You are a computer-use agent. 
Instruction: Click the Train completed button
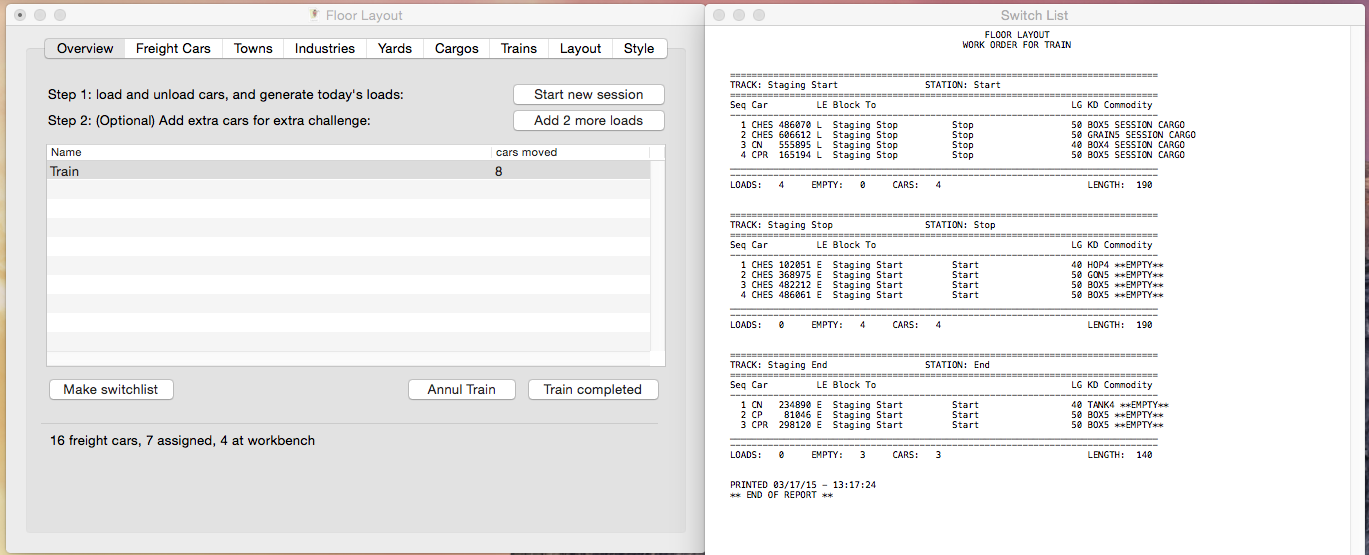(x=593, y=389)
